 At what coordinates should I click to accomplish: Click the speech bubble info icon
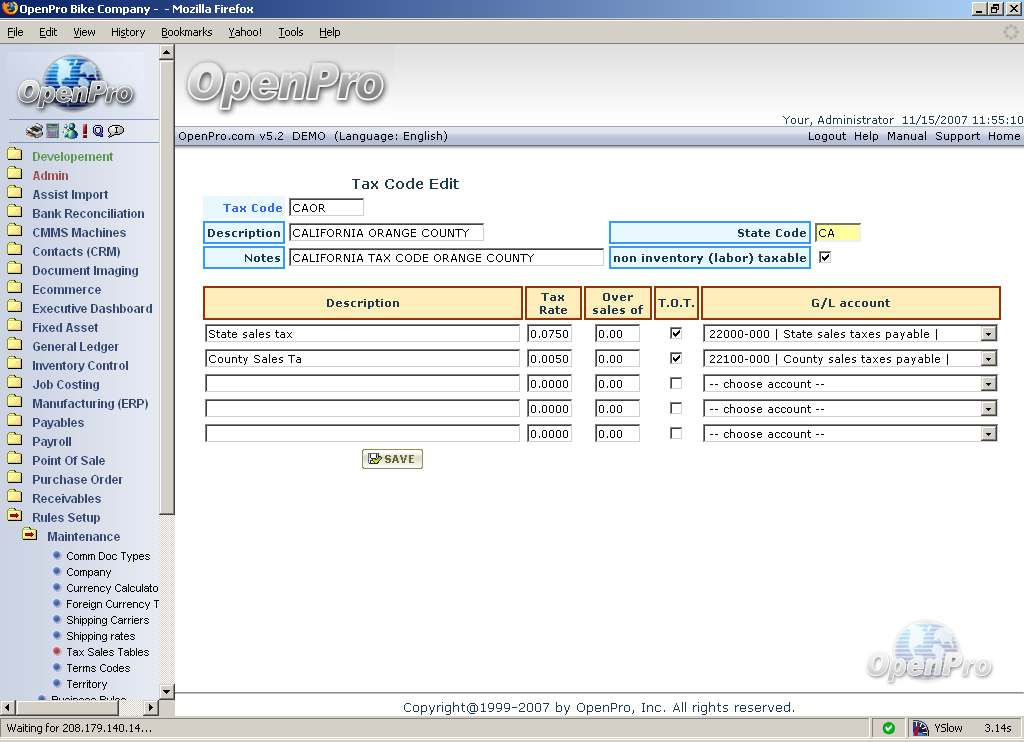116,131
